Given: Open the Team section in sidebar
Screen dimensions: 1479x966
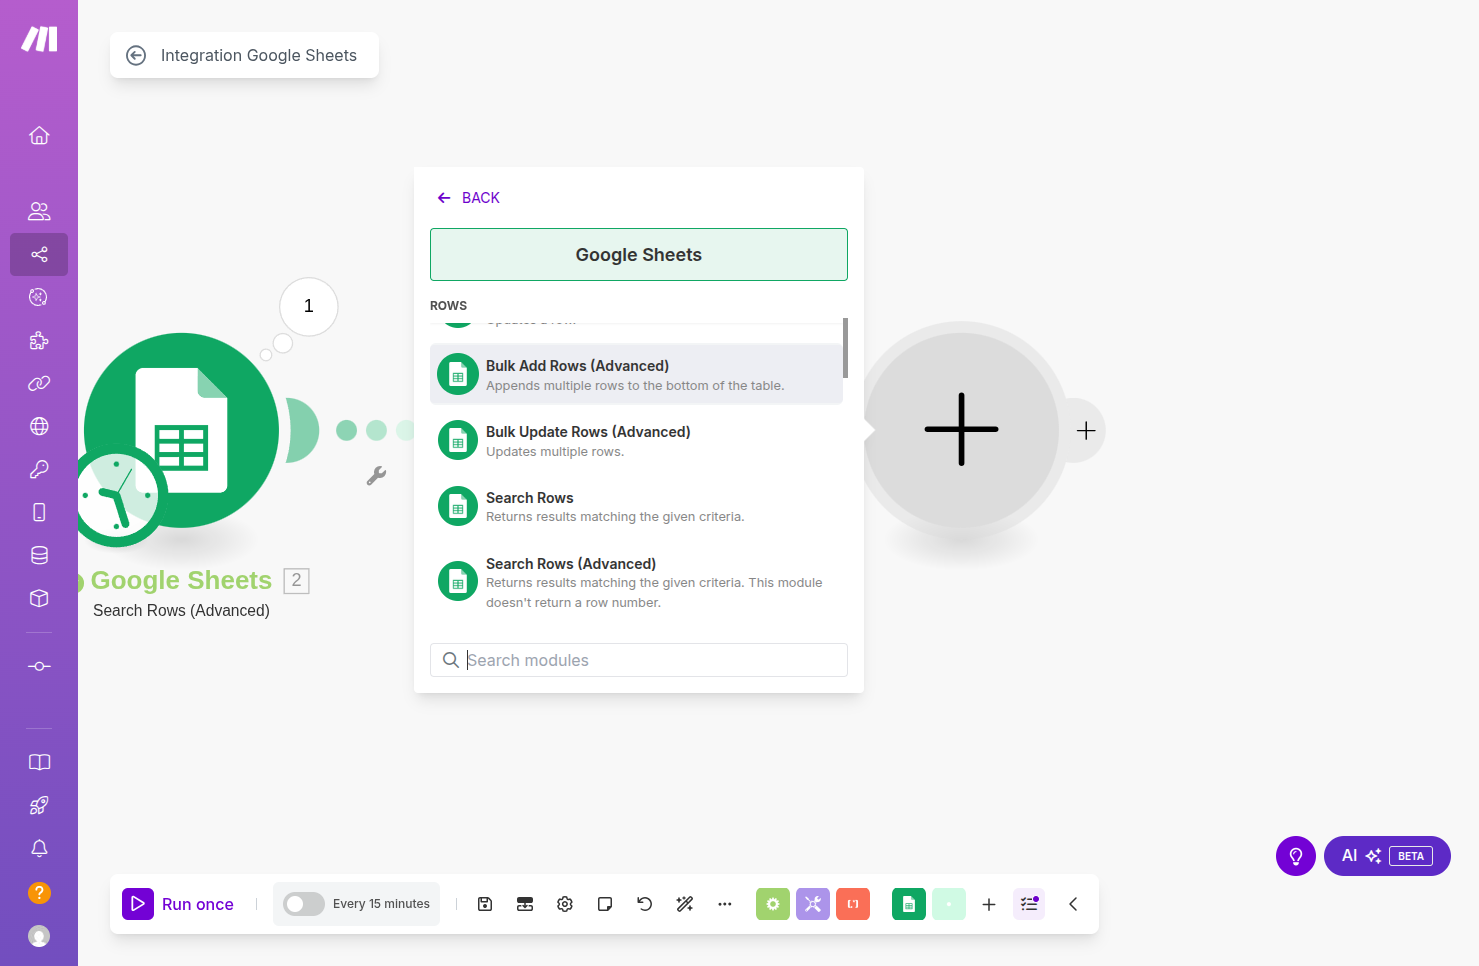Looking at the screenshot, I should (x=39, y=211).
